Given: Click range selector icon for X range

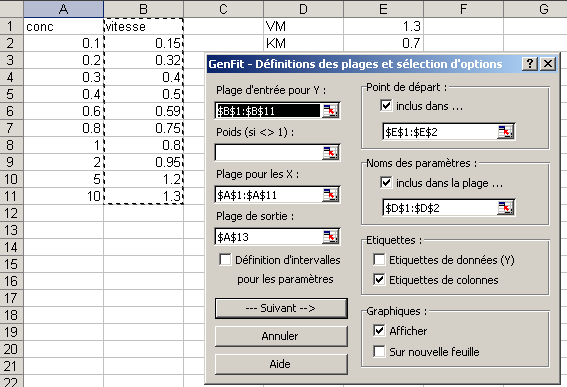Looking at the screenshot, I should [330, 195].
